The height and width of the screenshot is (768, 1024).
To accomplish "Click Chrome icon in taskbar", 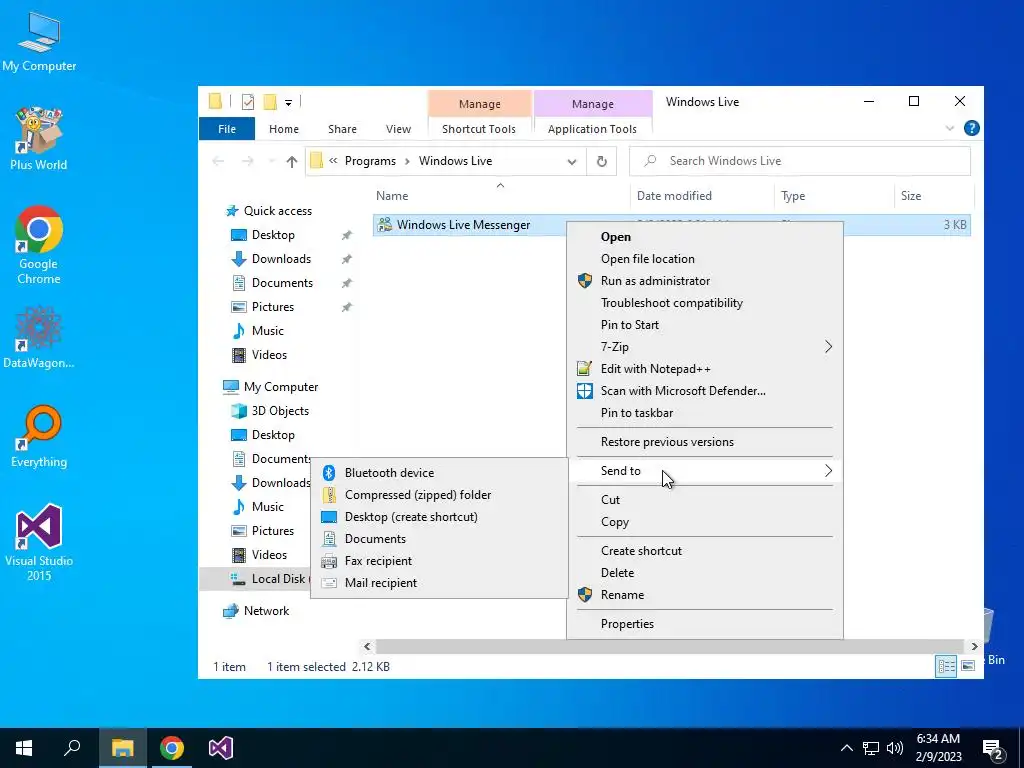I will 172,748.
